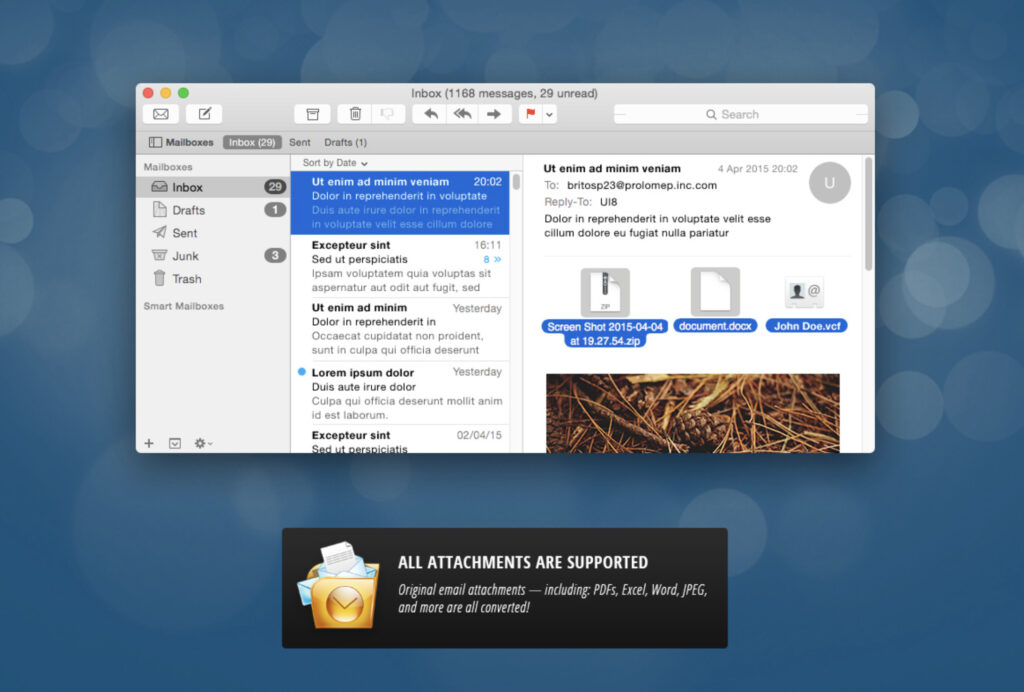
Task: Reply to the selected email
Action: (x=430, y=114)
